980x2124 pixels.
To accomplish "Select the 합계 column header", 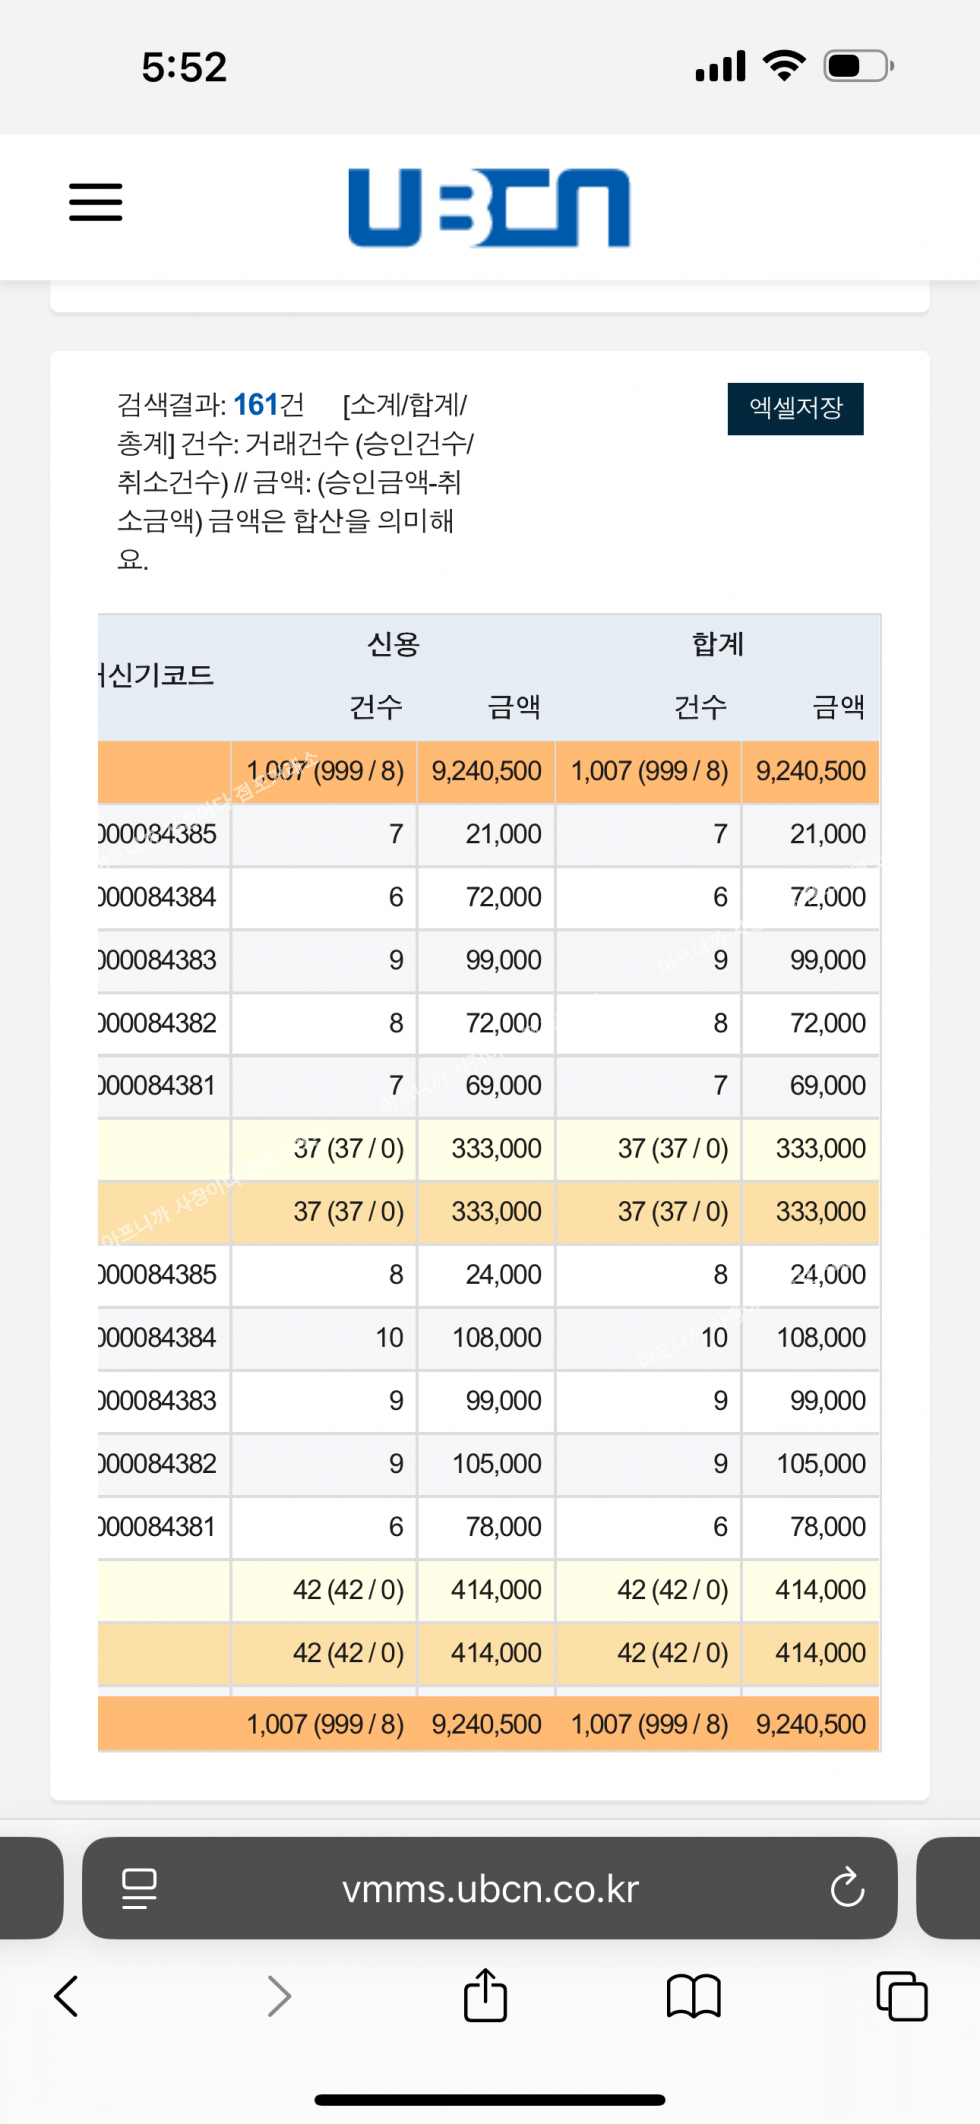I will (x=717, y=644).
